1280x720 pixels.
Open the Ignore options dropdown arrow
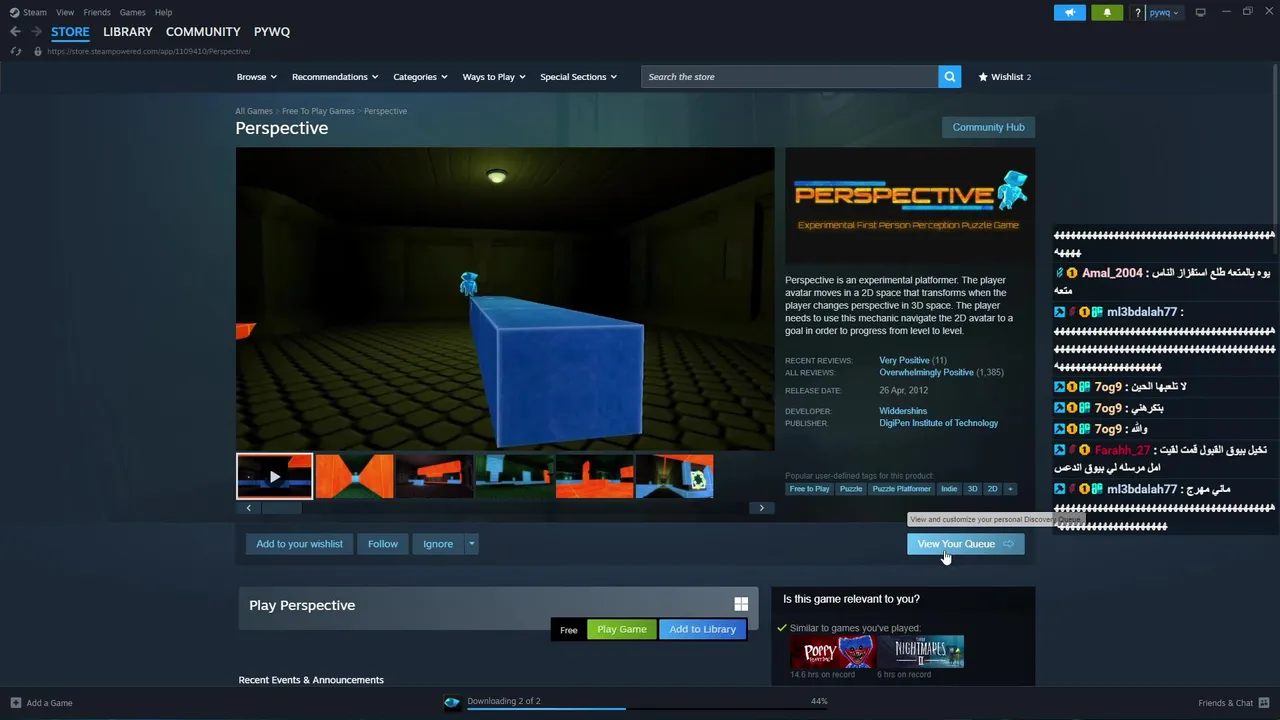[x=471, y=544]
